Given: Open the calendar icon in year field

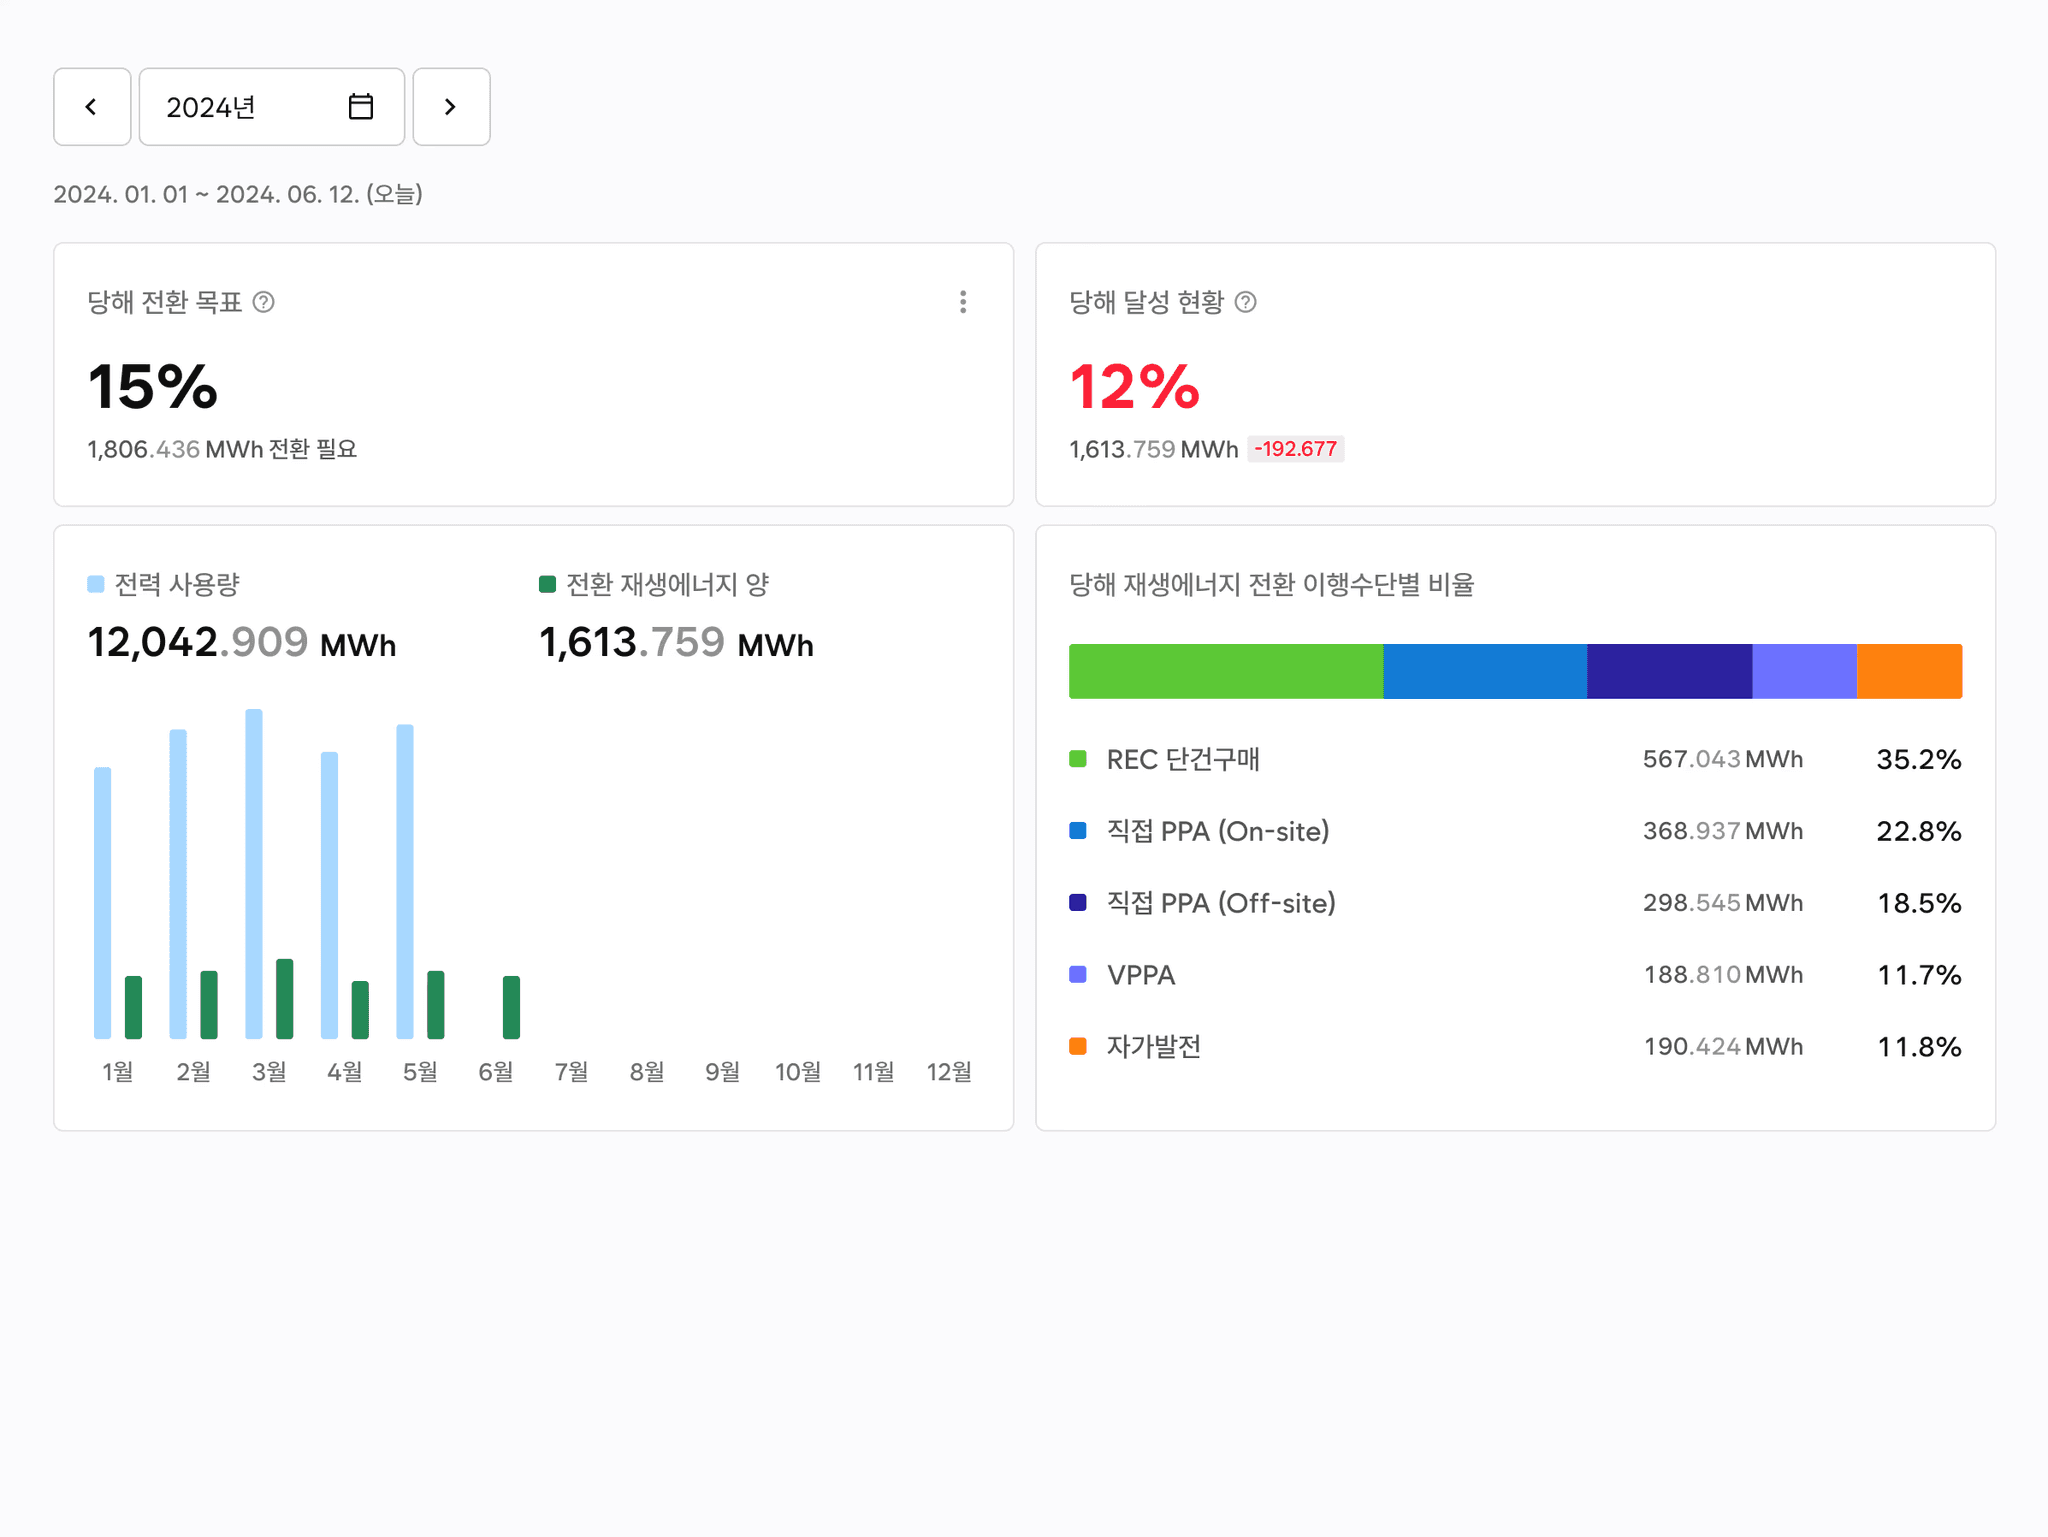Looking at the screenshot, I should click(x=361, y=107).
